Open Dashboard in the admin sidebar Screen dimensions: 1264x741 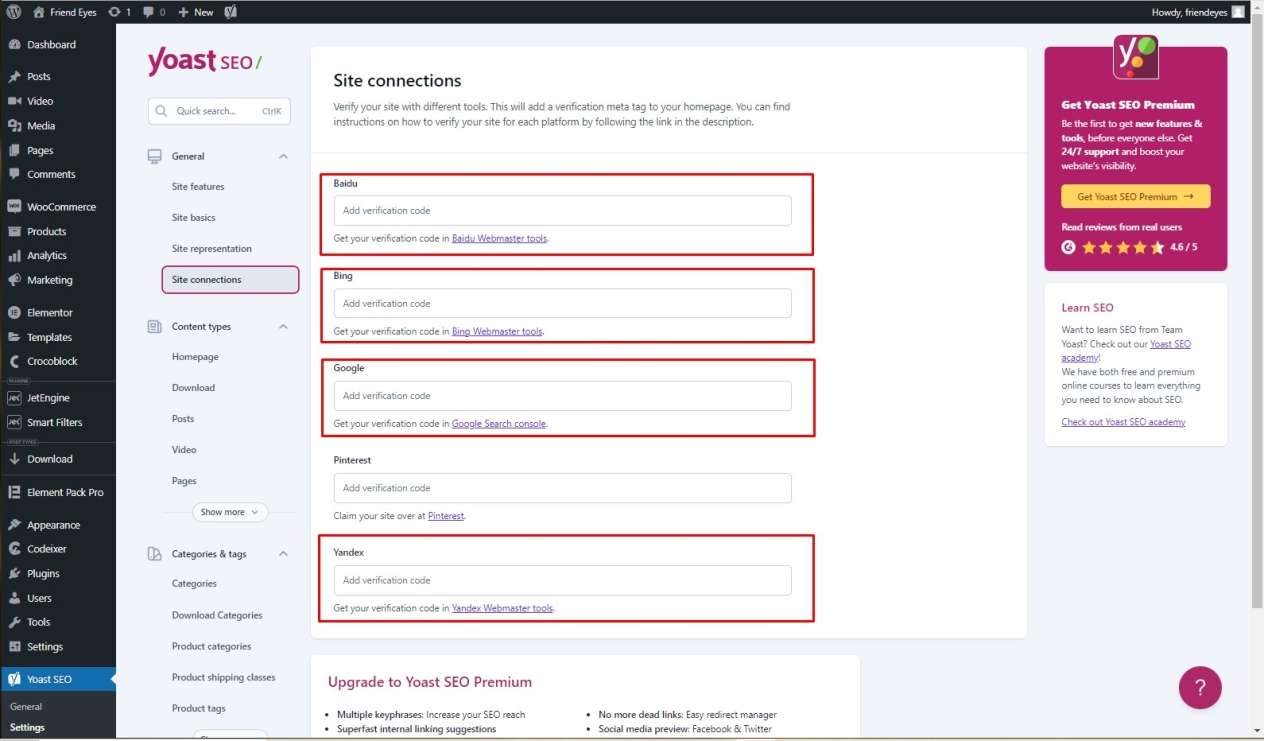51,45
